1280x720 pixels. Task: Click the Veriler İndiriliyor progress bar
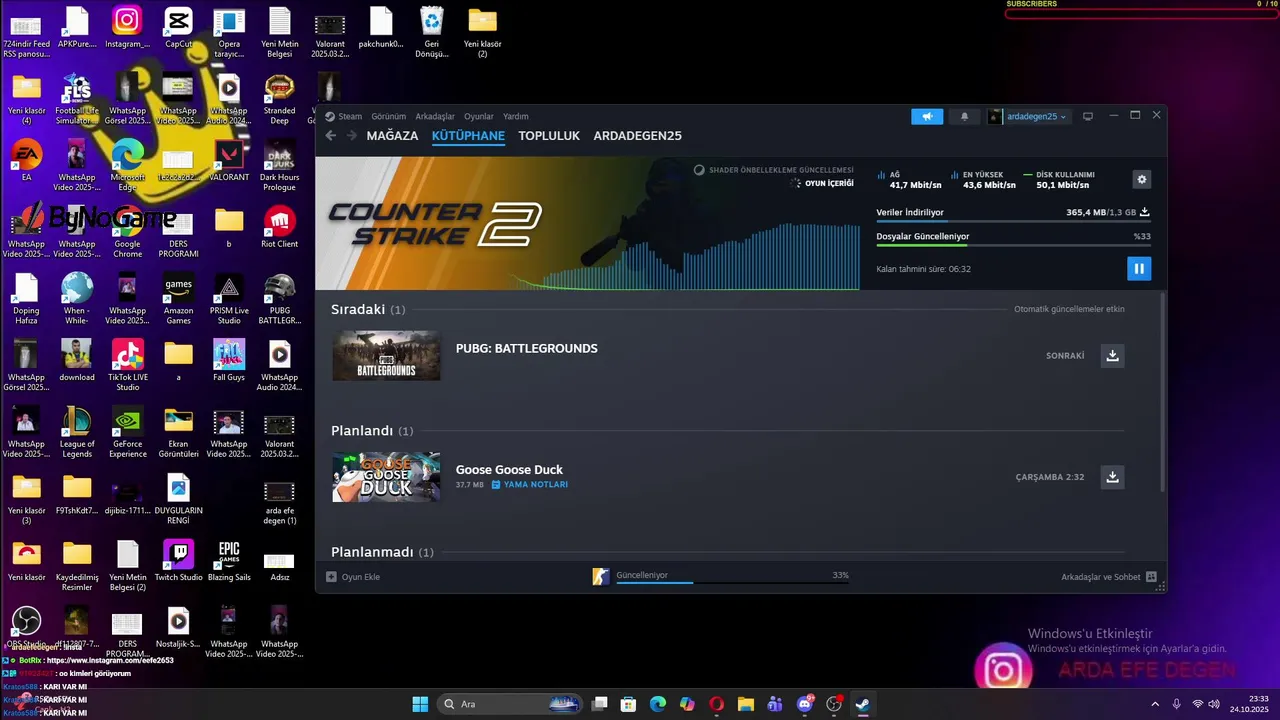[x=1013, y=222]
